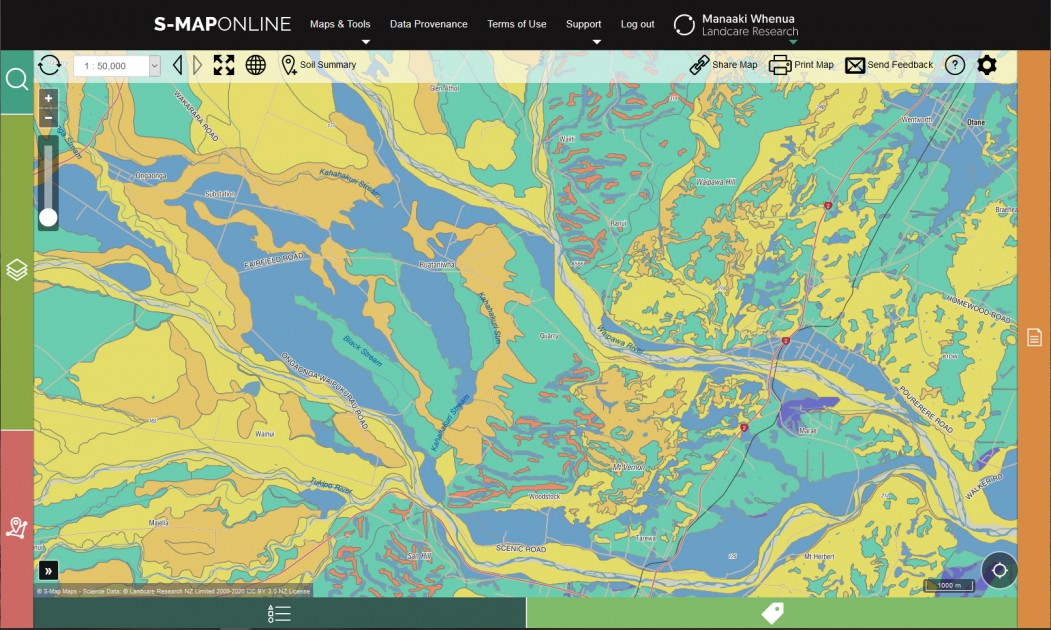Open the Layers panel from the sidebar
1051x630 pixels.
(16, 268)
